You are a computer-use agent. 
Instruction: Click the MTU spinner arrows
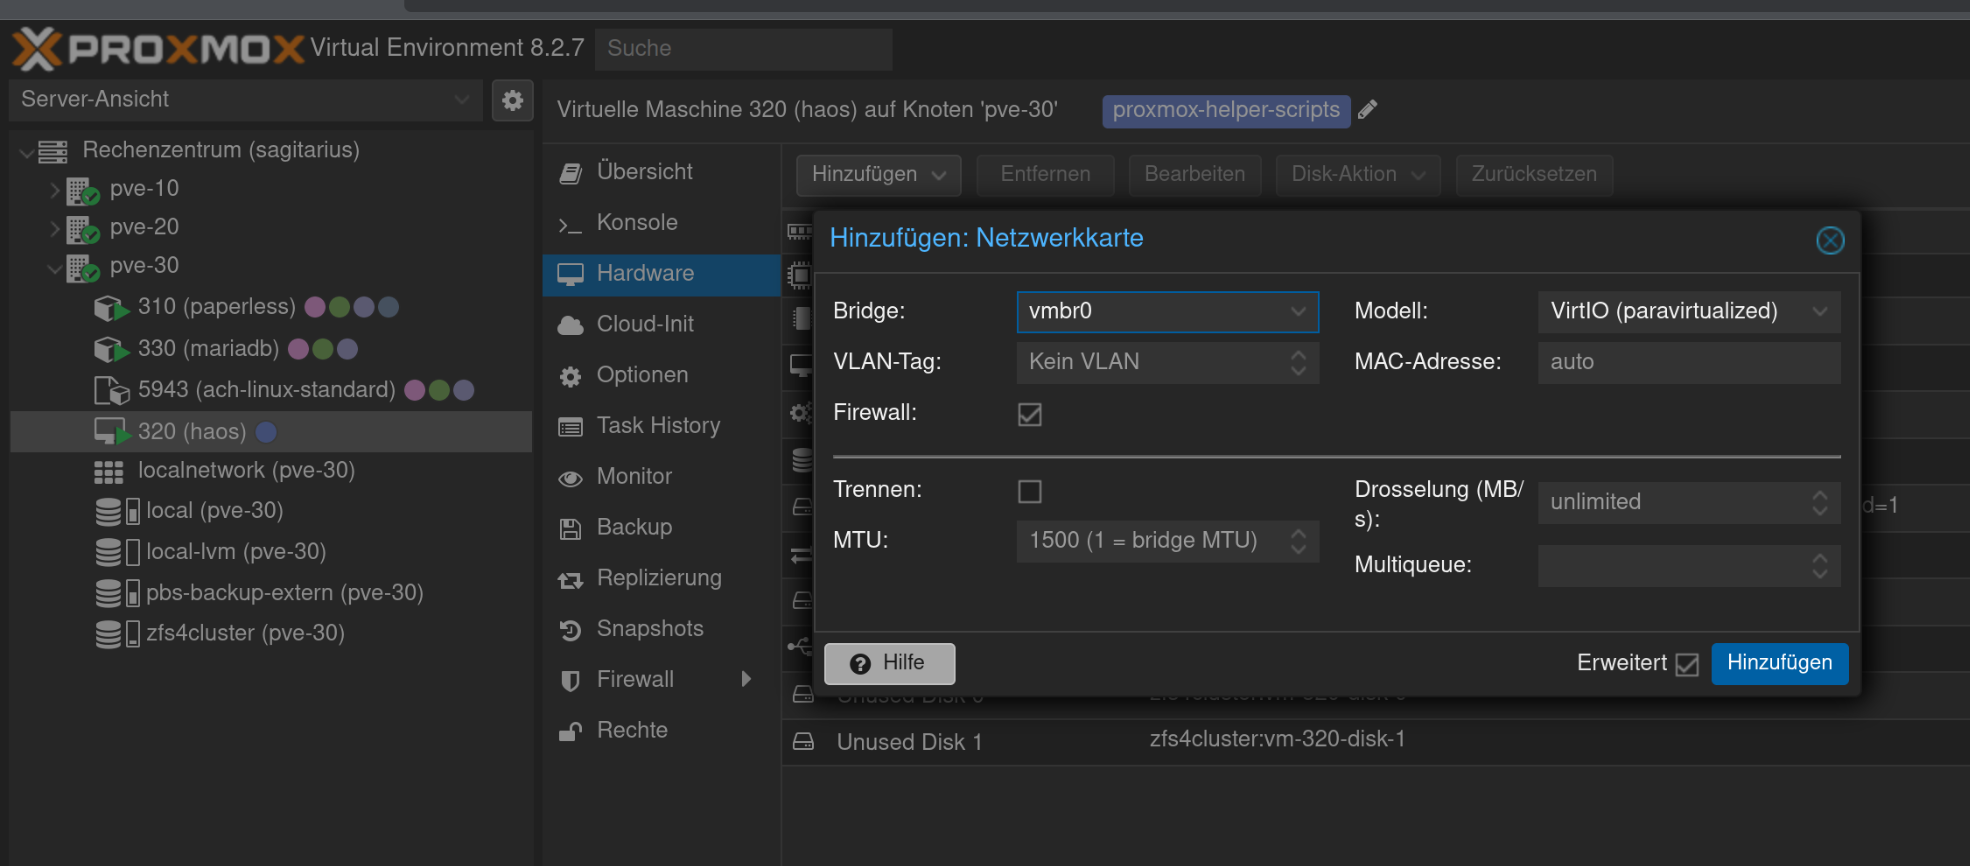pyautogui.click(x=1298, y=541)
